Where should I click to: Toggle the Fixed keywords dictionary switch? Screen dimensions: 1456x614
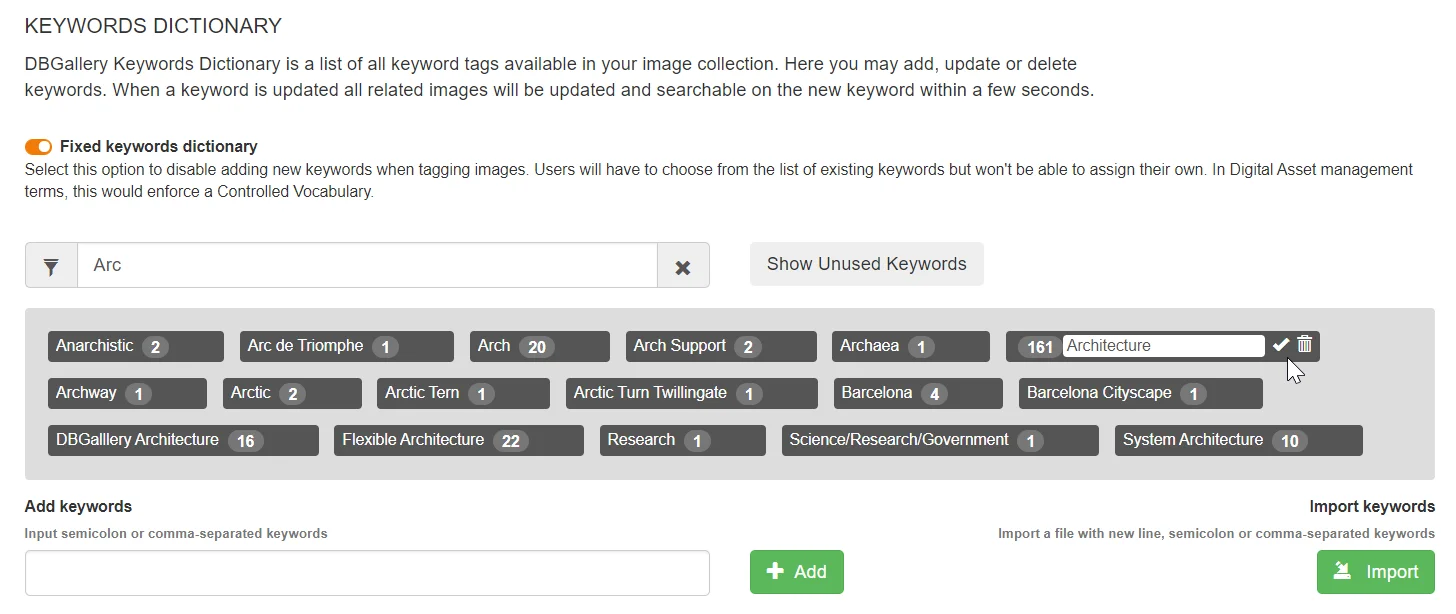(38, 147)
